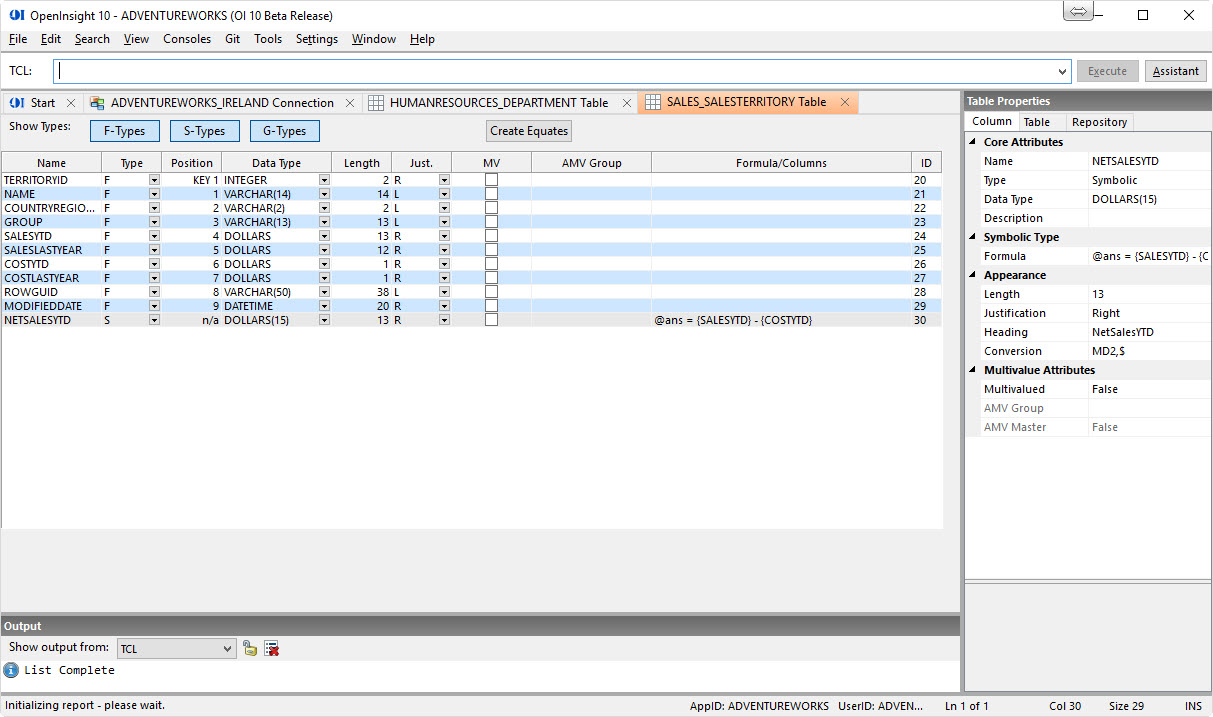Switch to the Repository properties tab
This screenshot has height=717, width=1213.
(x=1099, y=122)
